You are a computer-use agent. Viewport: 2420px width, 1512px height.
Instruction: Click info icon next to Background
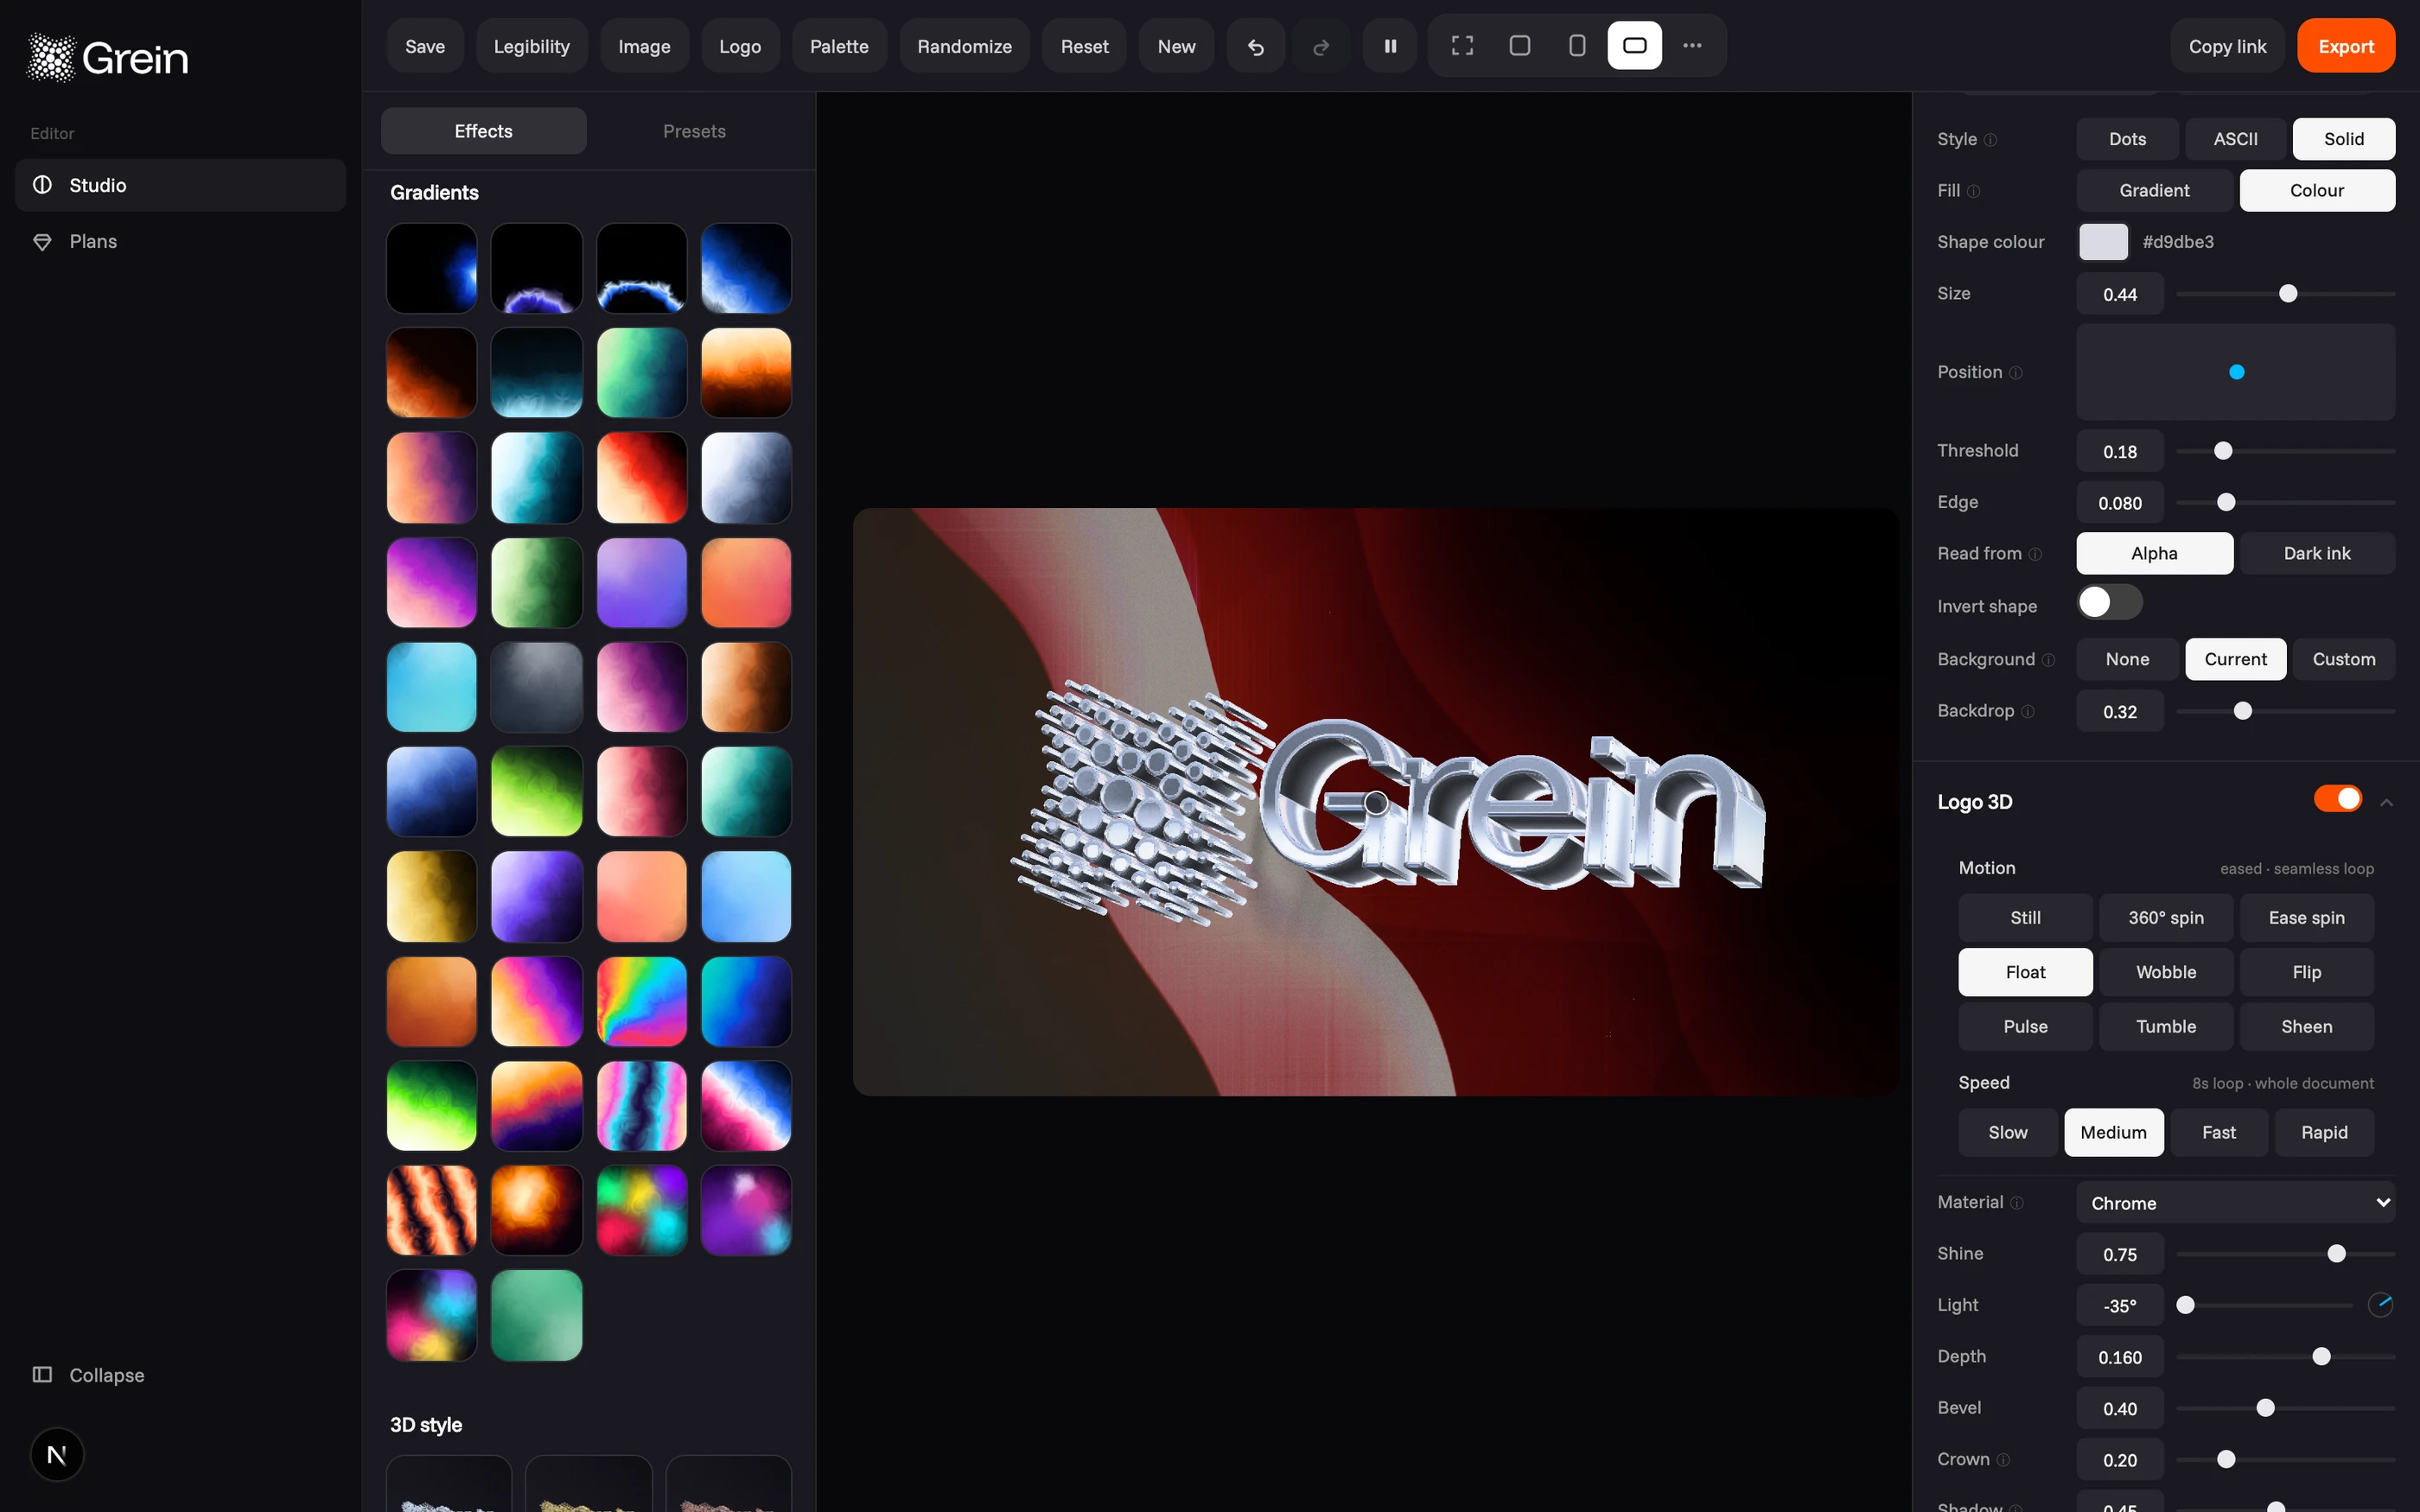click(x=2048, y=660)
